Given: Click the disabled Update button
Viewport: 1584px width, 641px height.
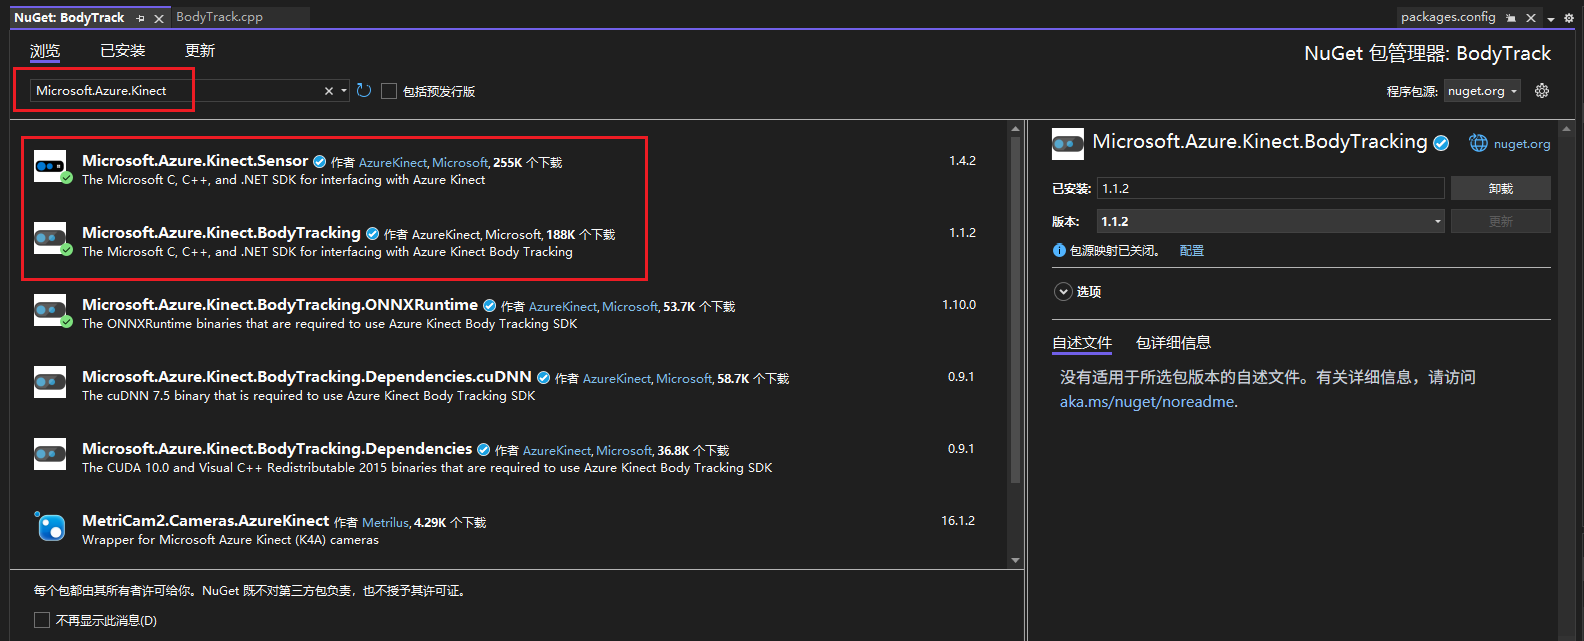Looking at the screenshot, I should coord(1500,221).
